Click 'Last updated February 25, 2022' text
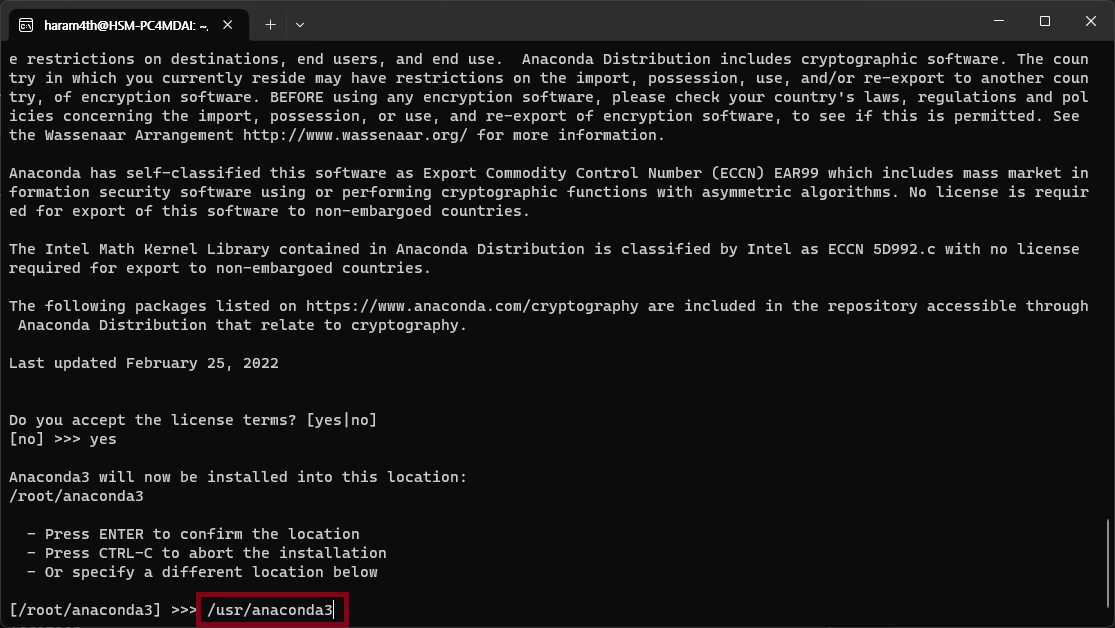The height and width of the screenshot is (628, 1115). pyautogui.click(x=144, y=363)
